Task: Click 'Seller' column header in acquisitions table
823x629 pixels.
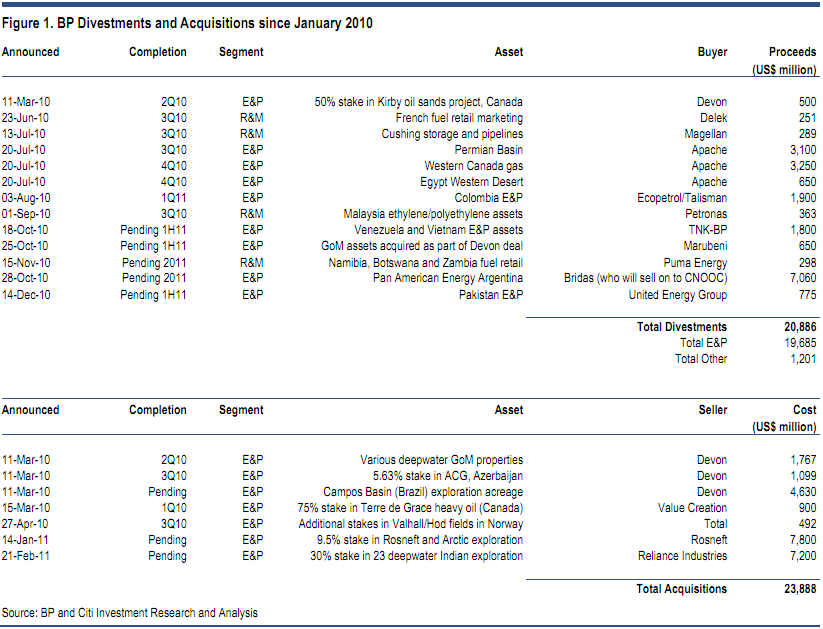Action: [x=713, y=410]
